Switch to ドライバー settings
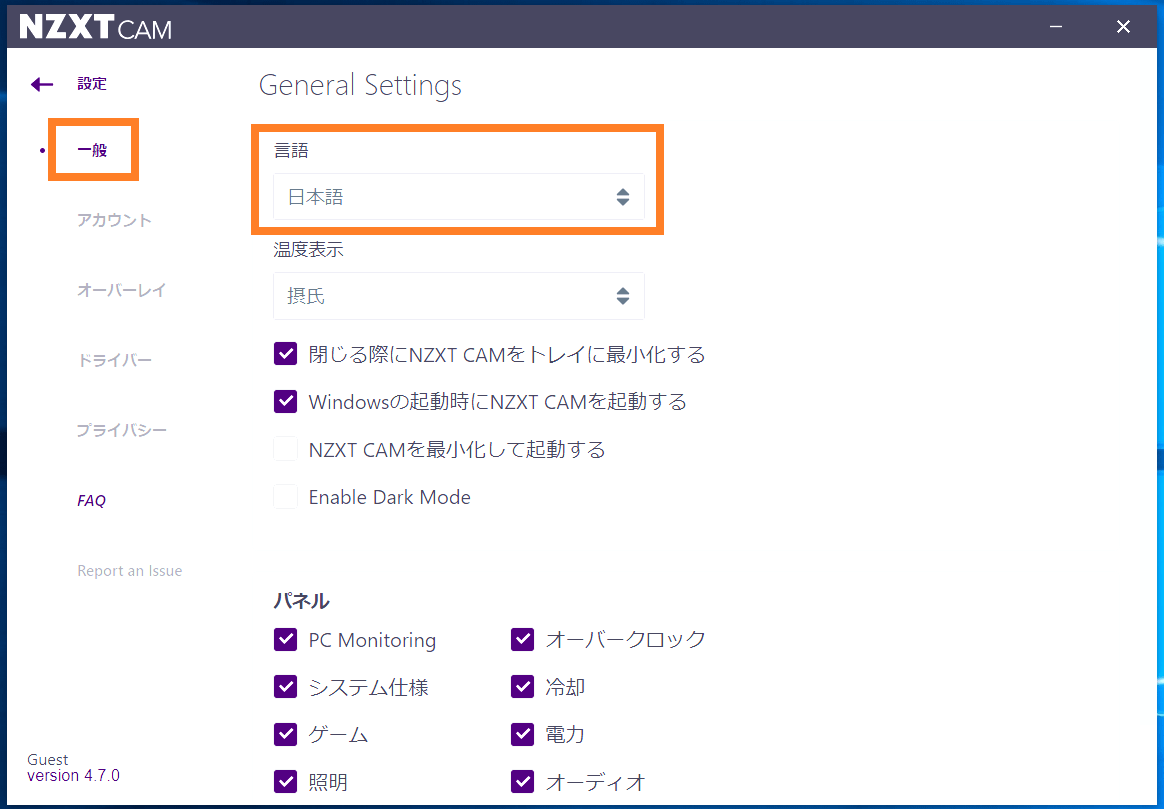The width and height of the screenshot is (1164, 809). [114, 361]
